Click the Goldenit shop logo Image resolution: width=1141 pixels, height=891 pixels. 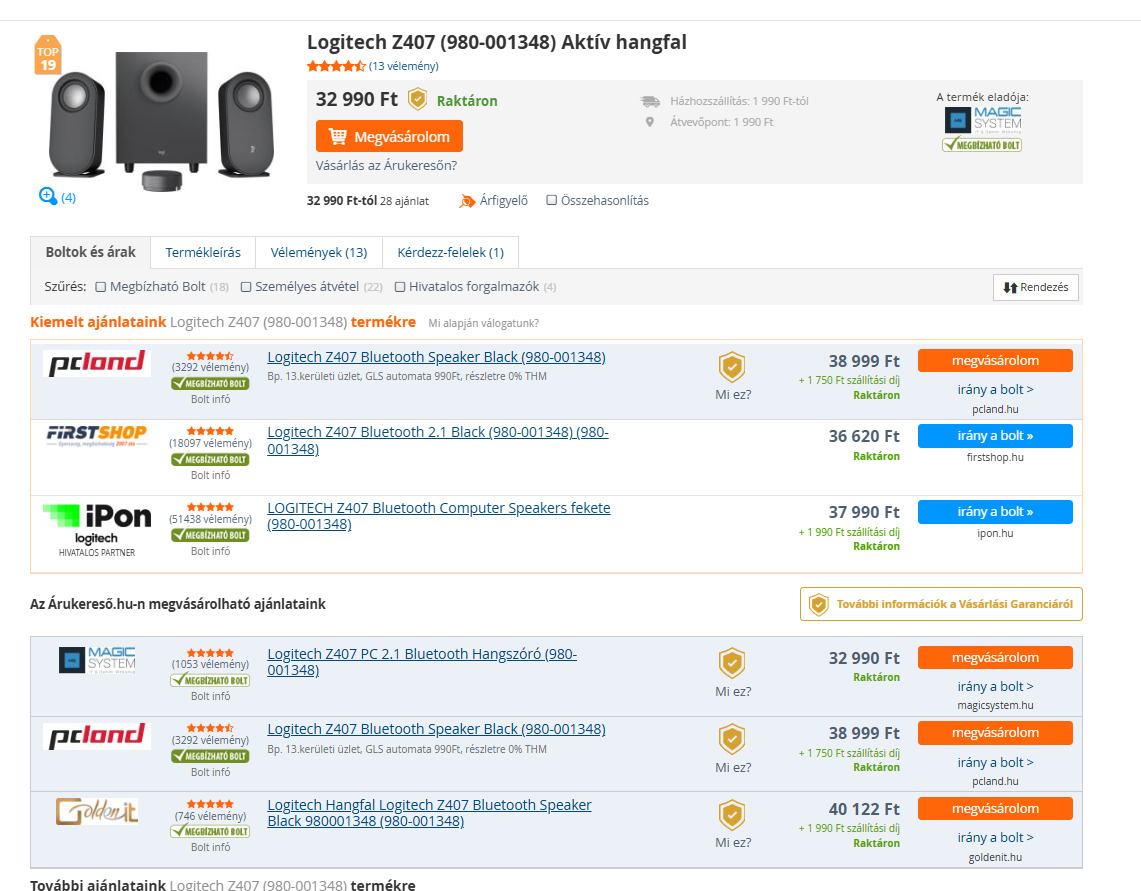point(97,811)
